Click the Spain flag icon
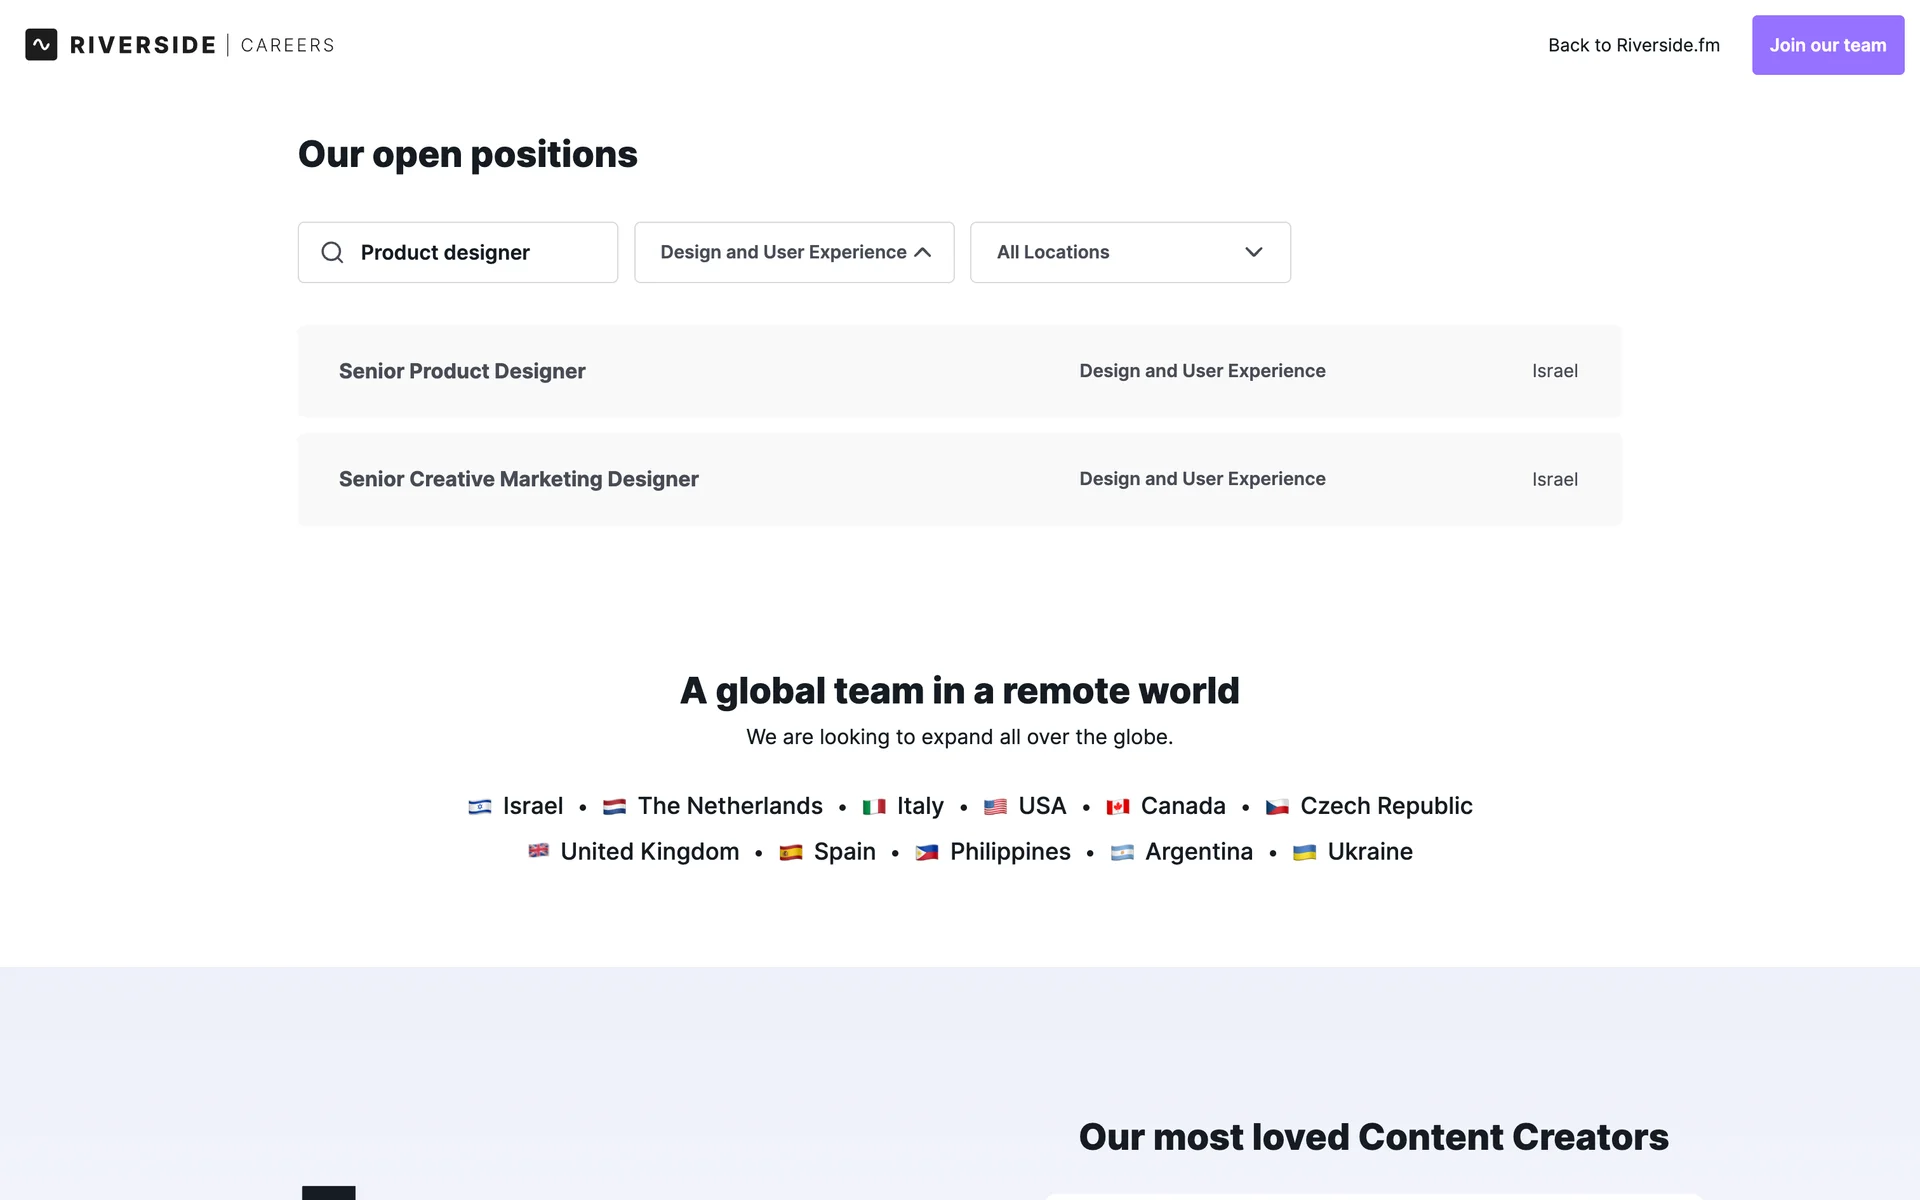1920x1200 pixels. click(x=791, y=853)
